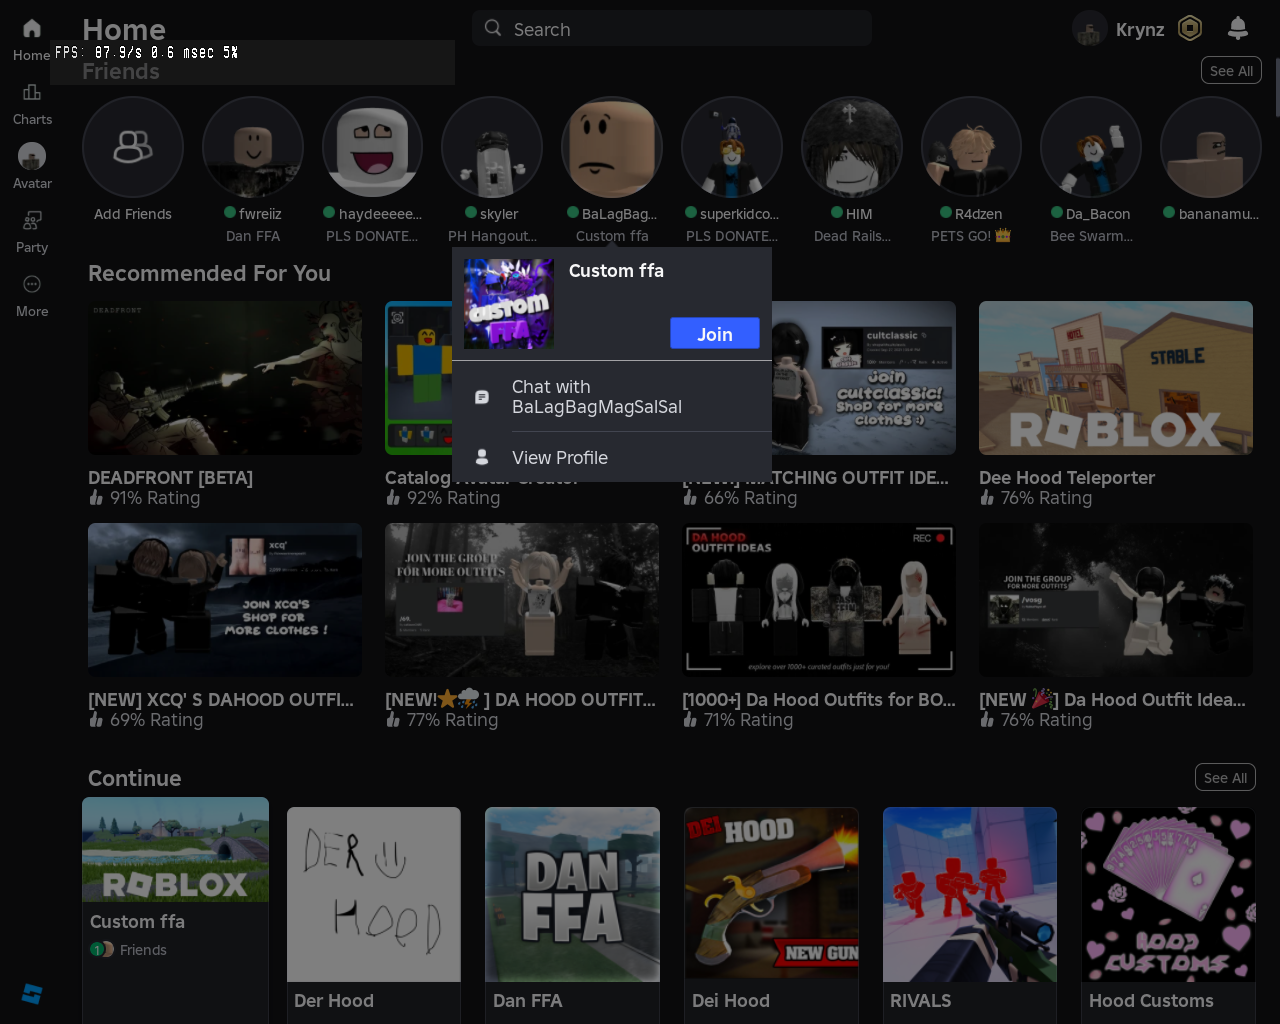Viewport: 1280px width, 1024px height.
Task: Open Hood Customs game card
Action: pyautogui.click(x=1168, y=915)
